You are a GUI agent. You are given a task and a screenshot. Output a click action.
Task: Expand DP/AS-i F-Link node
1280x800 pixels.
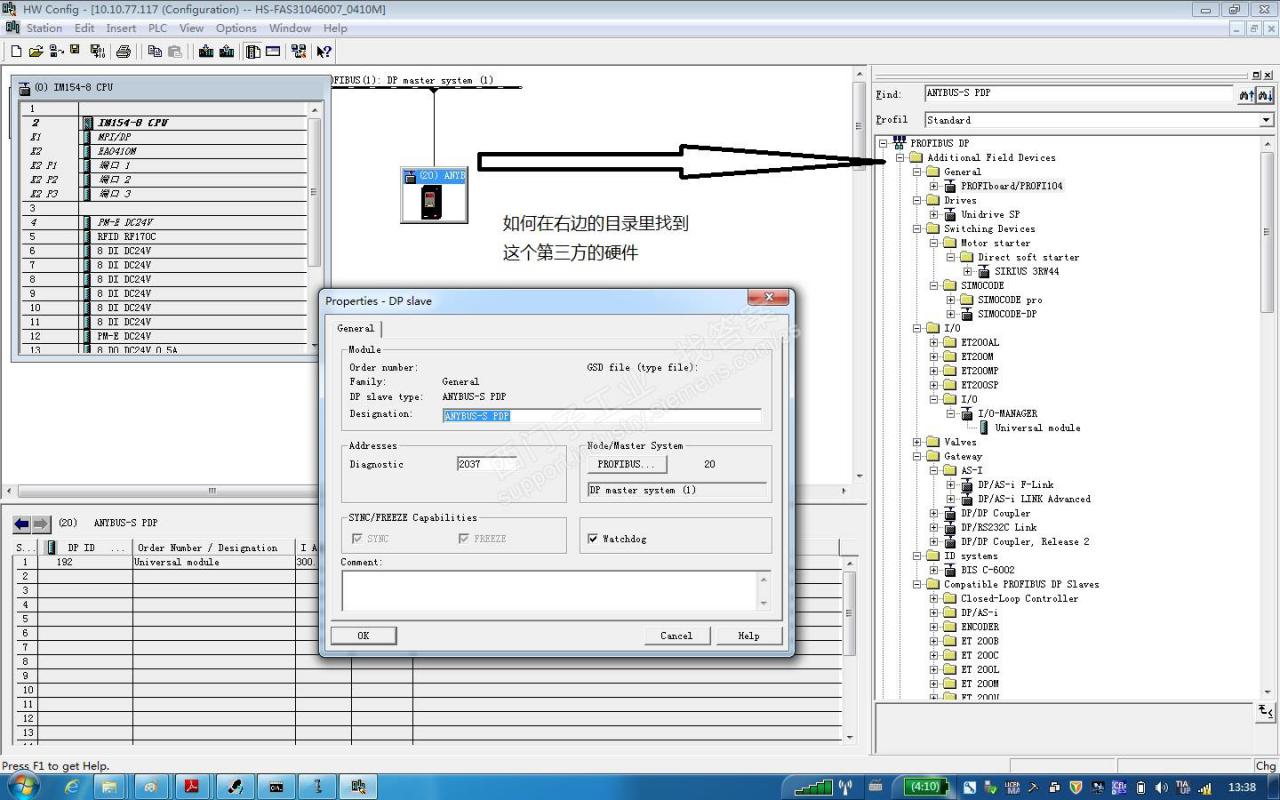[951, 485]
